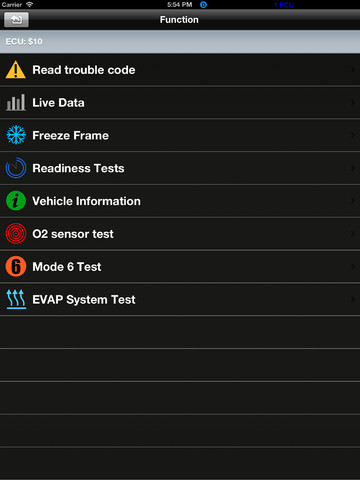360x480 pixels.
Task: Expand Vehicle Information via right chevron
Action: [x=353, y=201]
